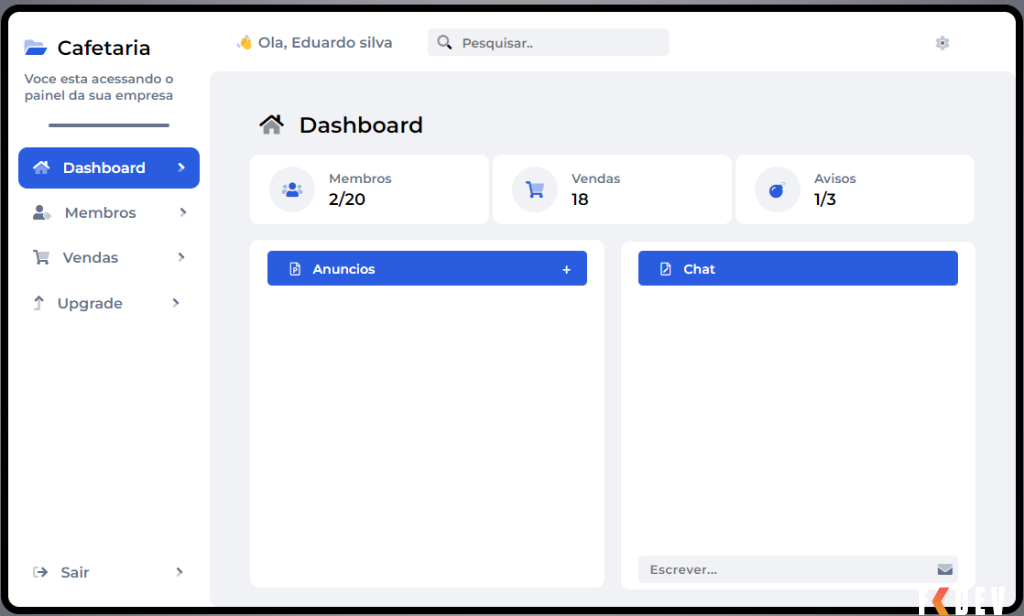
Task: Expand the Sair chevron
Action: [180, 572]
